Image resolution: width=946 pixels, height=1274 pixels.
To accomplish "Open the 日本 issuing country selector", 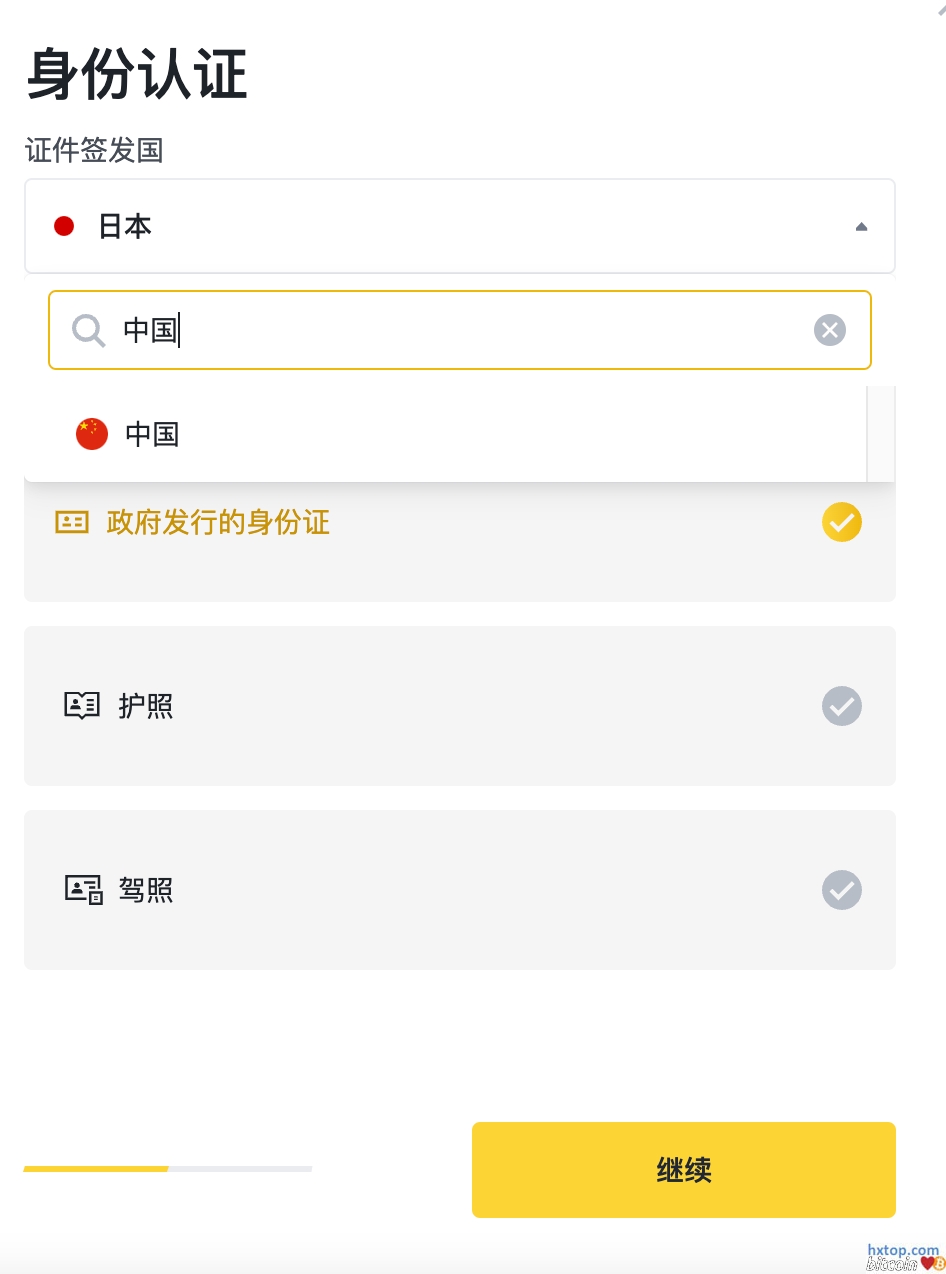I will coord(459,226).
